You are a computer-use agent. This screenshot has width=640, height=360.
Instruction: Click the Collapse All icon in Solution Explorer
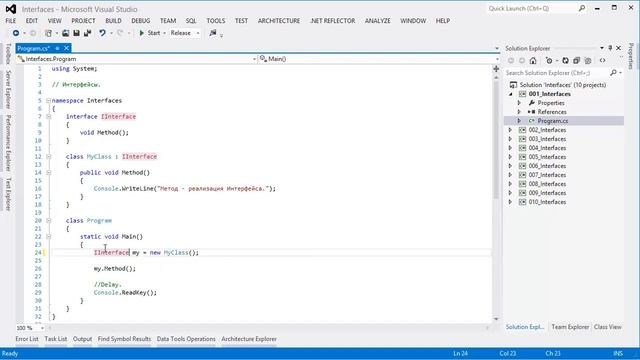pyautogui.click(x=576, y=60)
